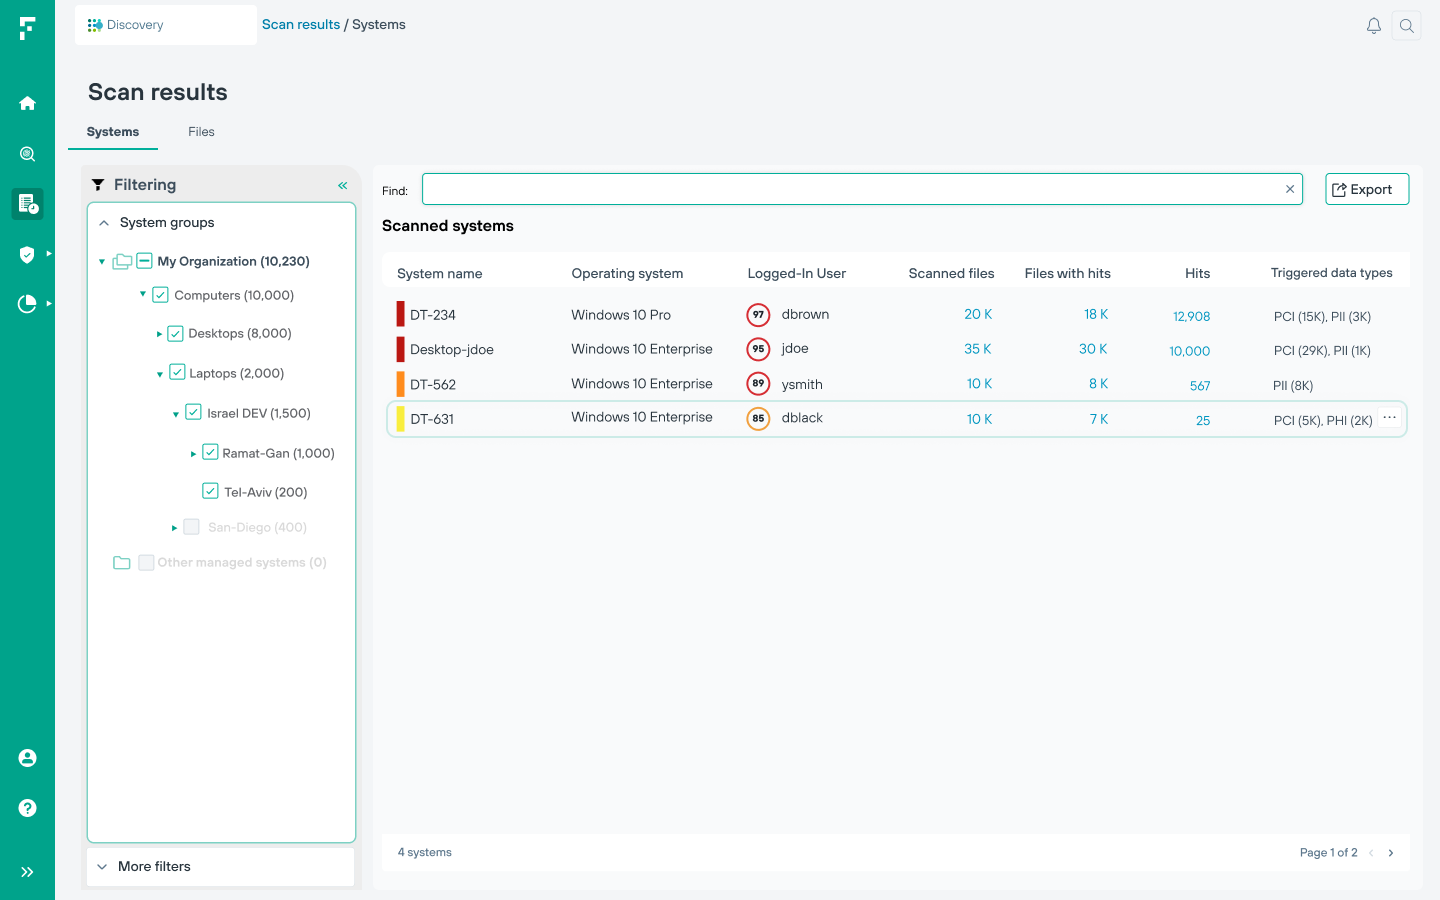The height and width of the screenshot is (900, 1440).
Task: Click the Home icon in sidebar
Action: pos(27,103)
